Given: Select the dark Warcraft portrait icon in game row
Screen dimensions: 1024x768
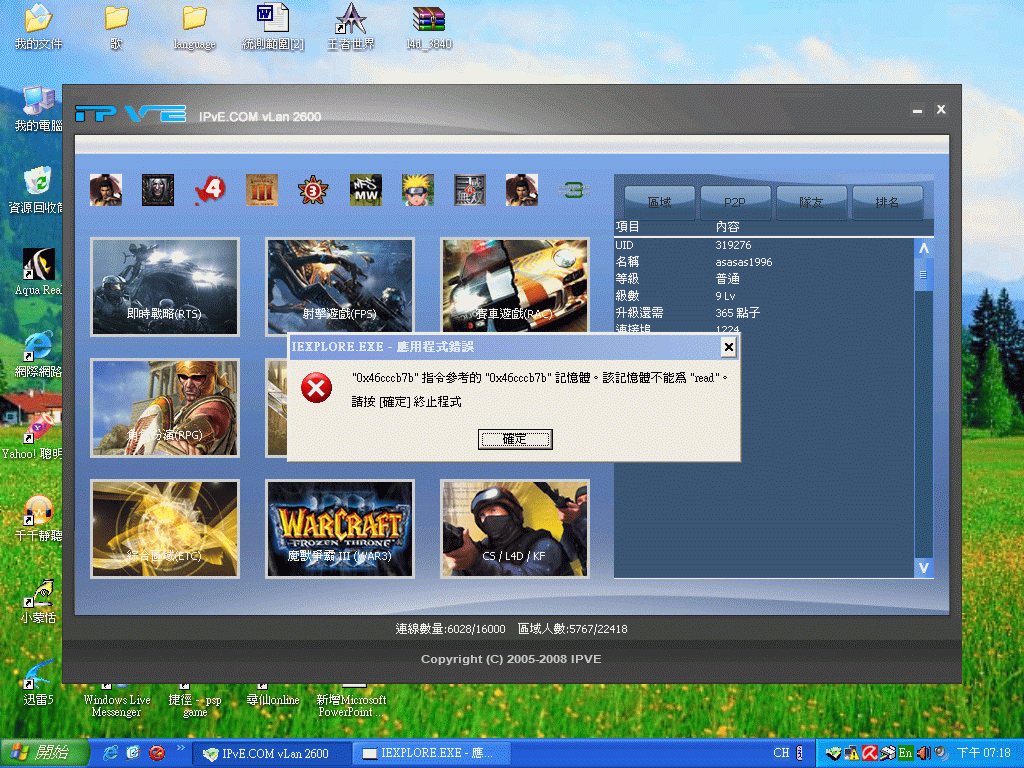Looking at the screenshot, I should click(157, 190).
